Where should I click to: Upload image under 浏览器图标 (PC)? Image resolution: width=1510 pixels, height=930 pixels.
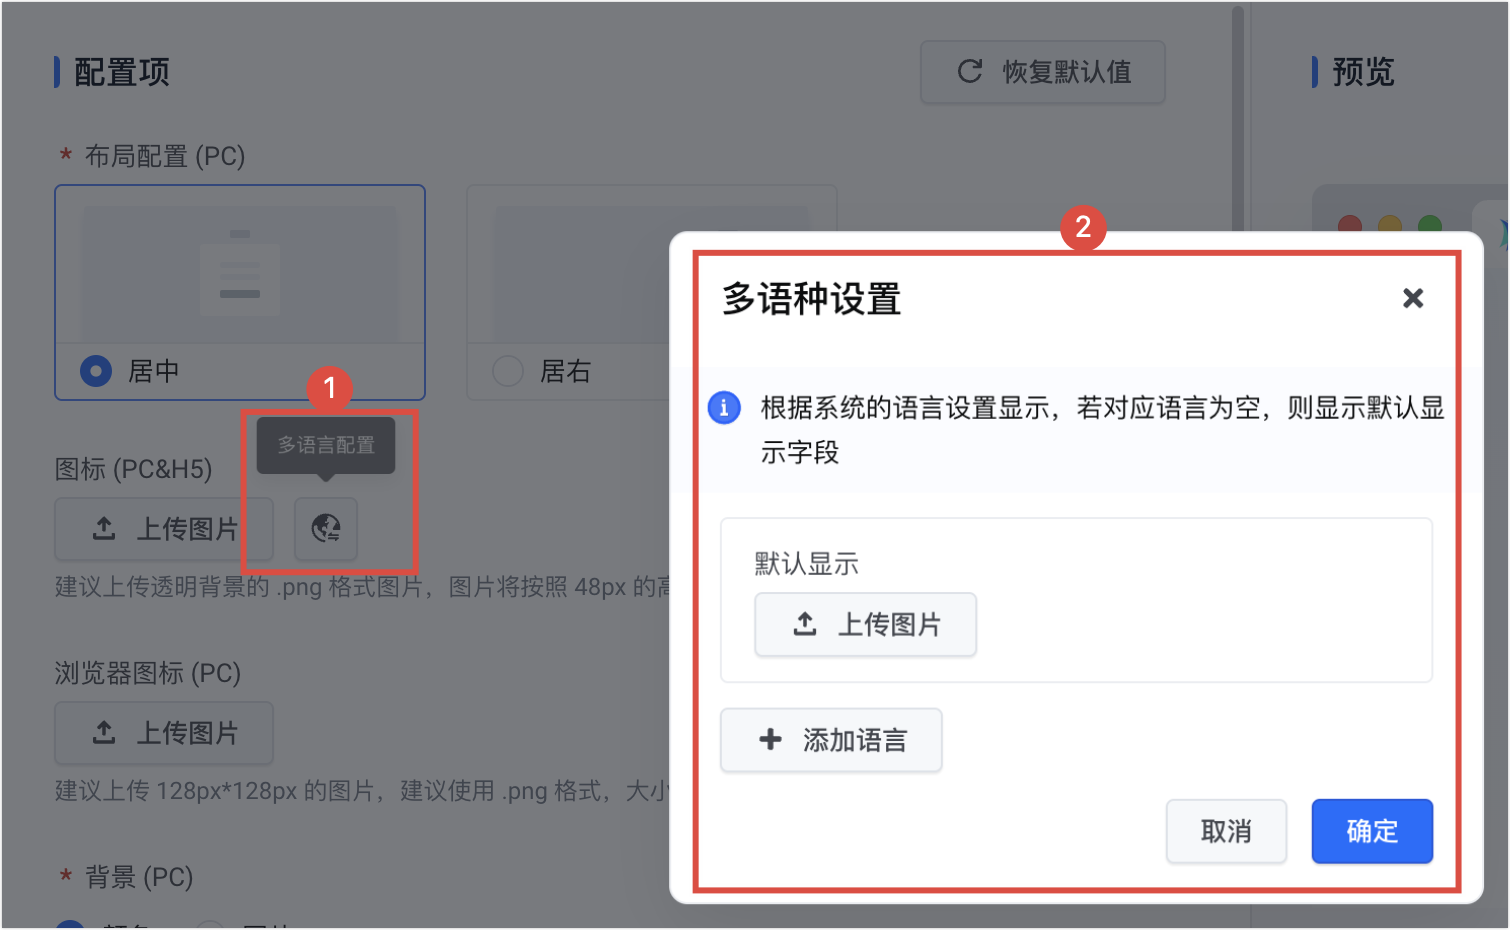click(164, 733)
